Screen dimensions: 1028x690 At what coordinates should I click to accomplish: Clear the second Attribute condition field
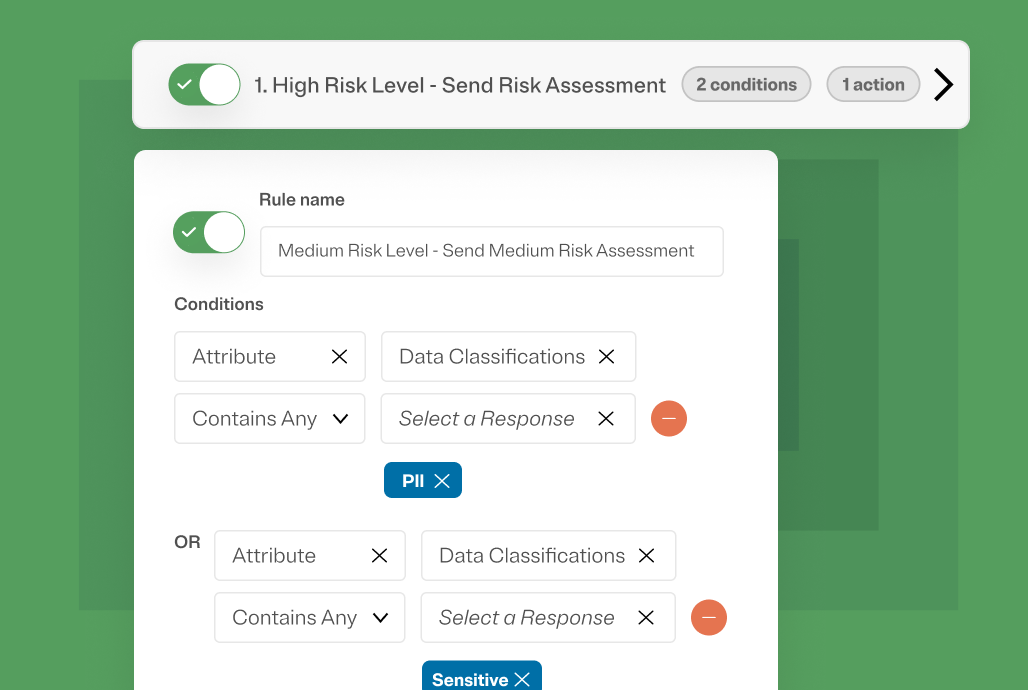coord(379,555)
